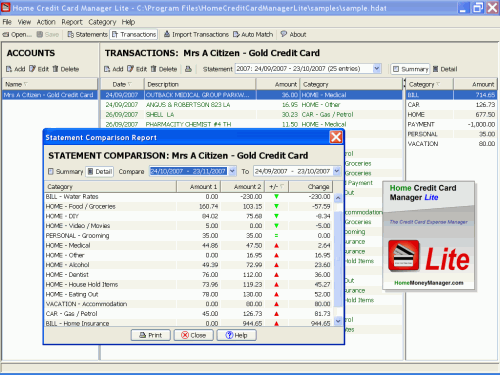Select the Transactions toolbar toggle
The height and width of the screenshot is (375, 500).
point(134,34)
